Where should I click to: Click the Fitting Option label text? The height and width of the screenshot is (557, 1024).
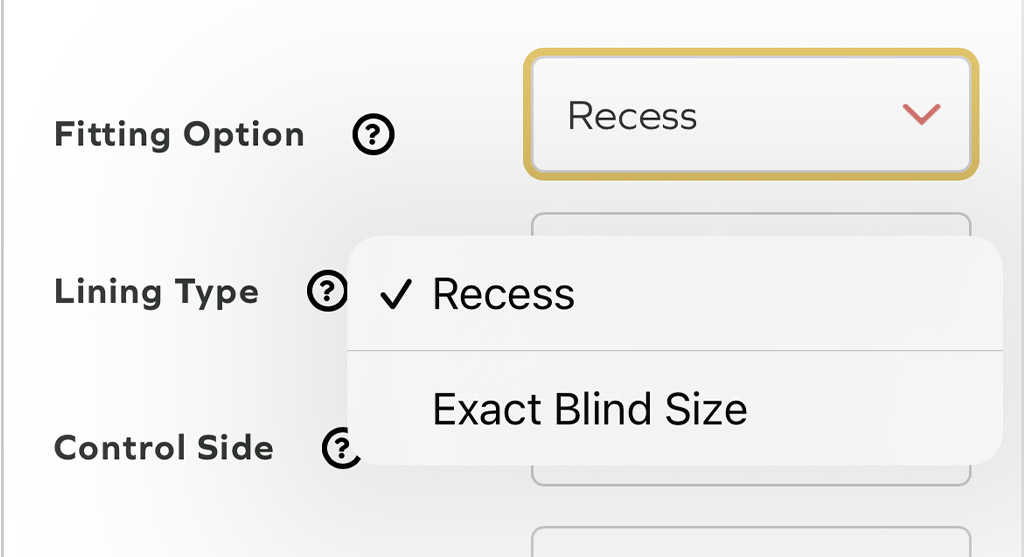[179, 135]
